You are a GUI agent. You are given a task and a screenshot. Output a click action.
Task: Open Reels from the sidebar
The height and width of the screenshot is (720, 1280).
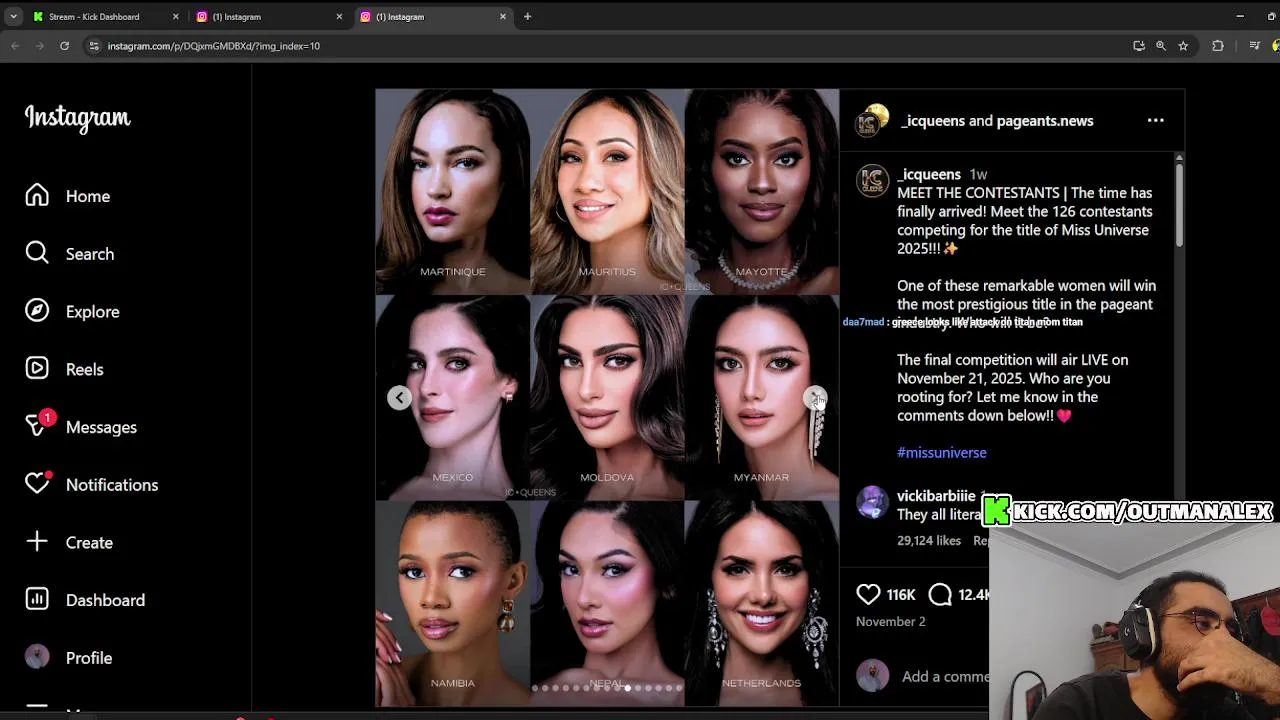coord(64,369)
